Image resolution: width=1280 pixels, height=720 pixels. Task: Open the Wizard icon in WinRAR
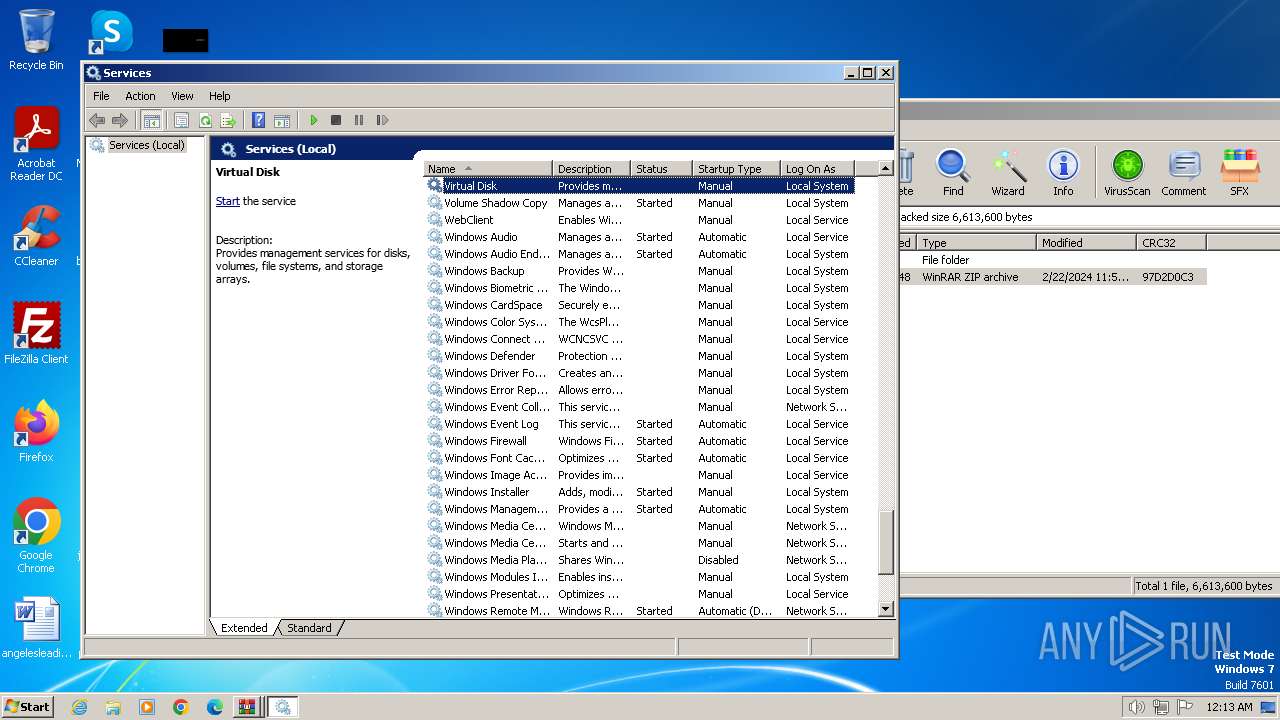1008,172
